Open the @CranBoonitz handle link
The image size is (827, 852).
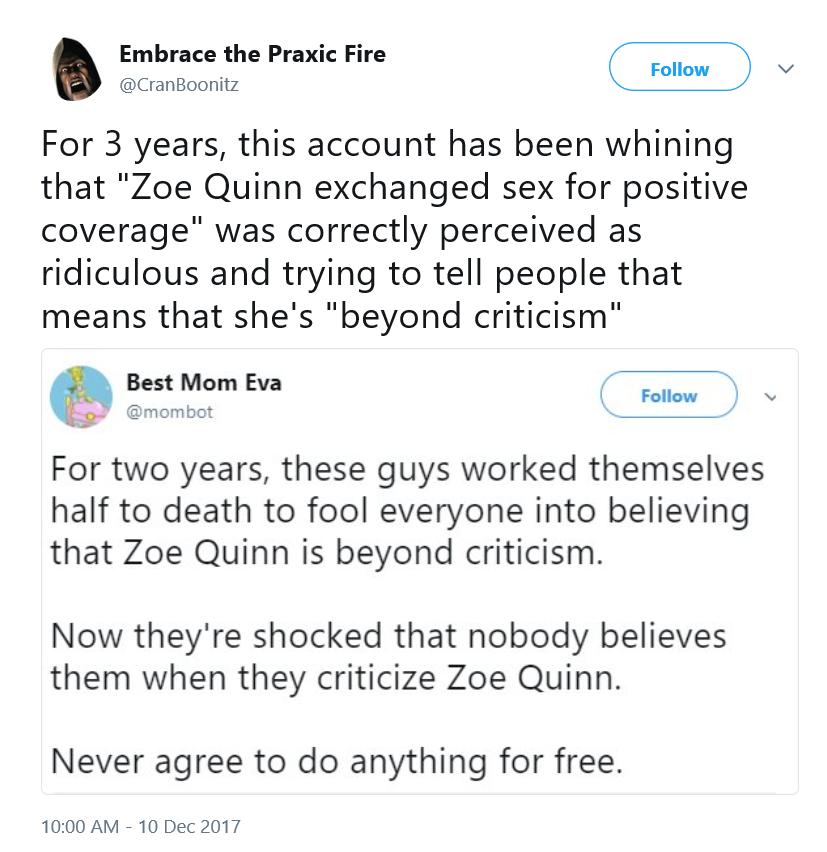pyautogui.click(x=179, y=85)
